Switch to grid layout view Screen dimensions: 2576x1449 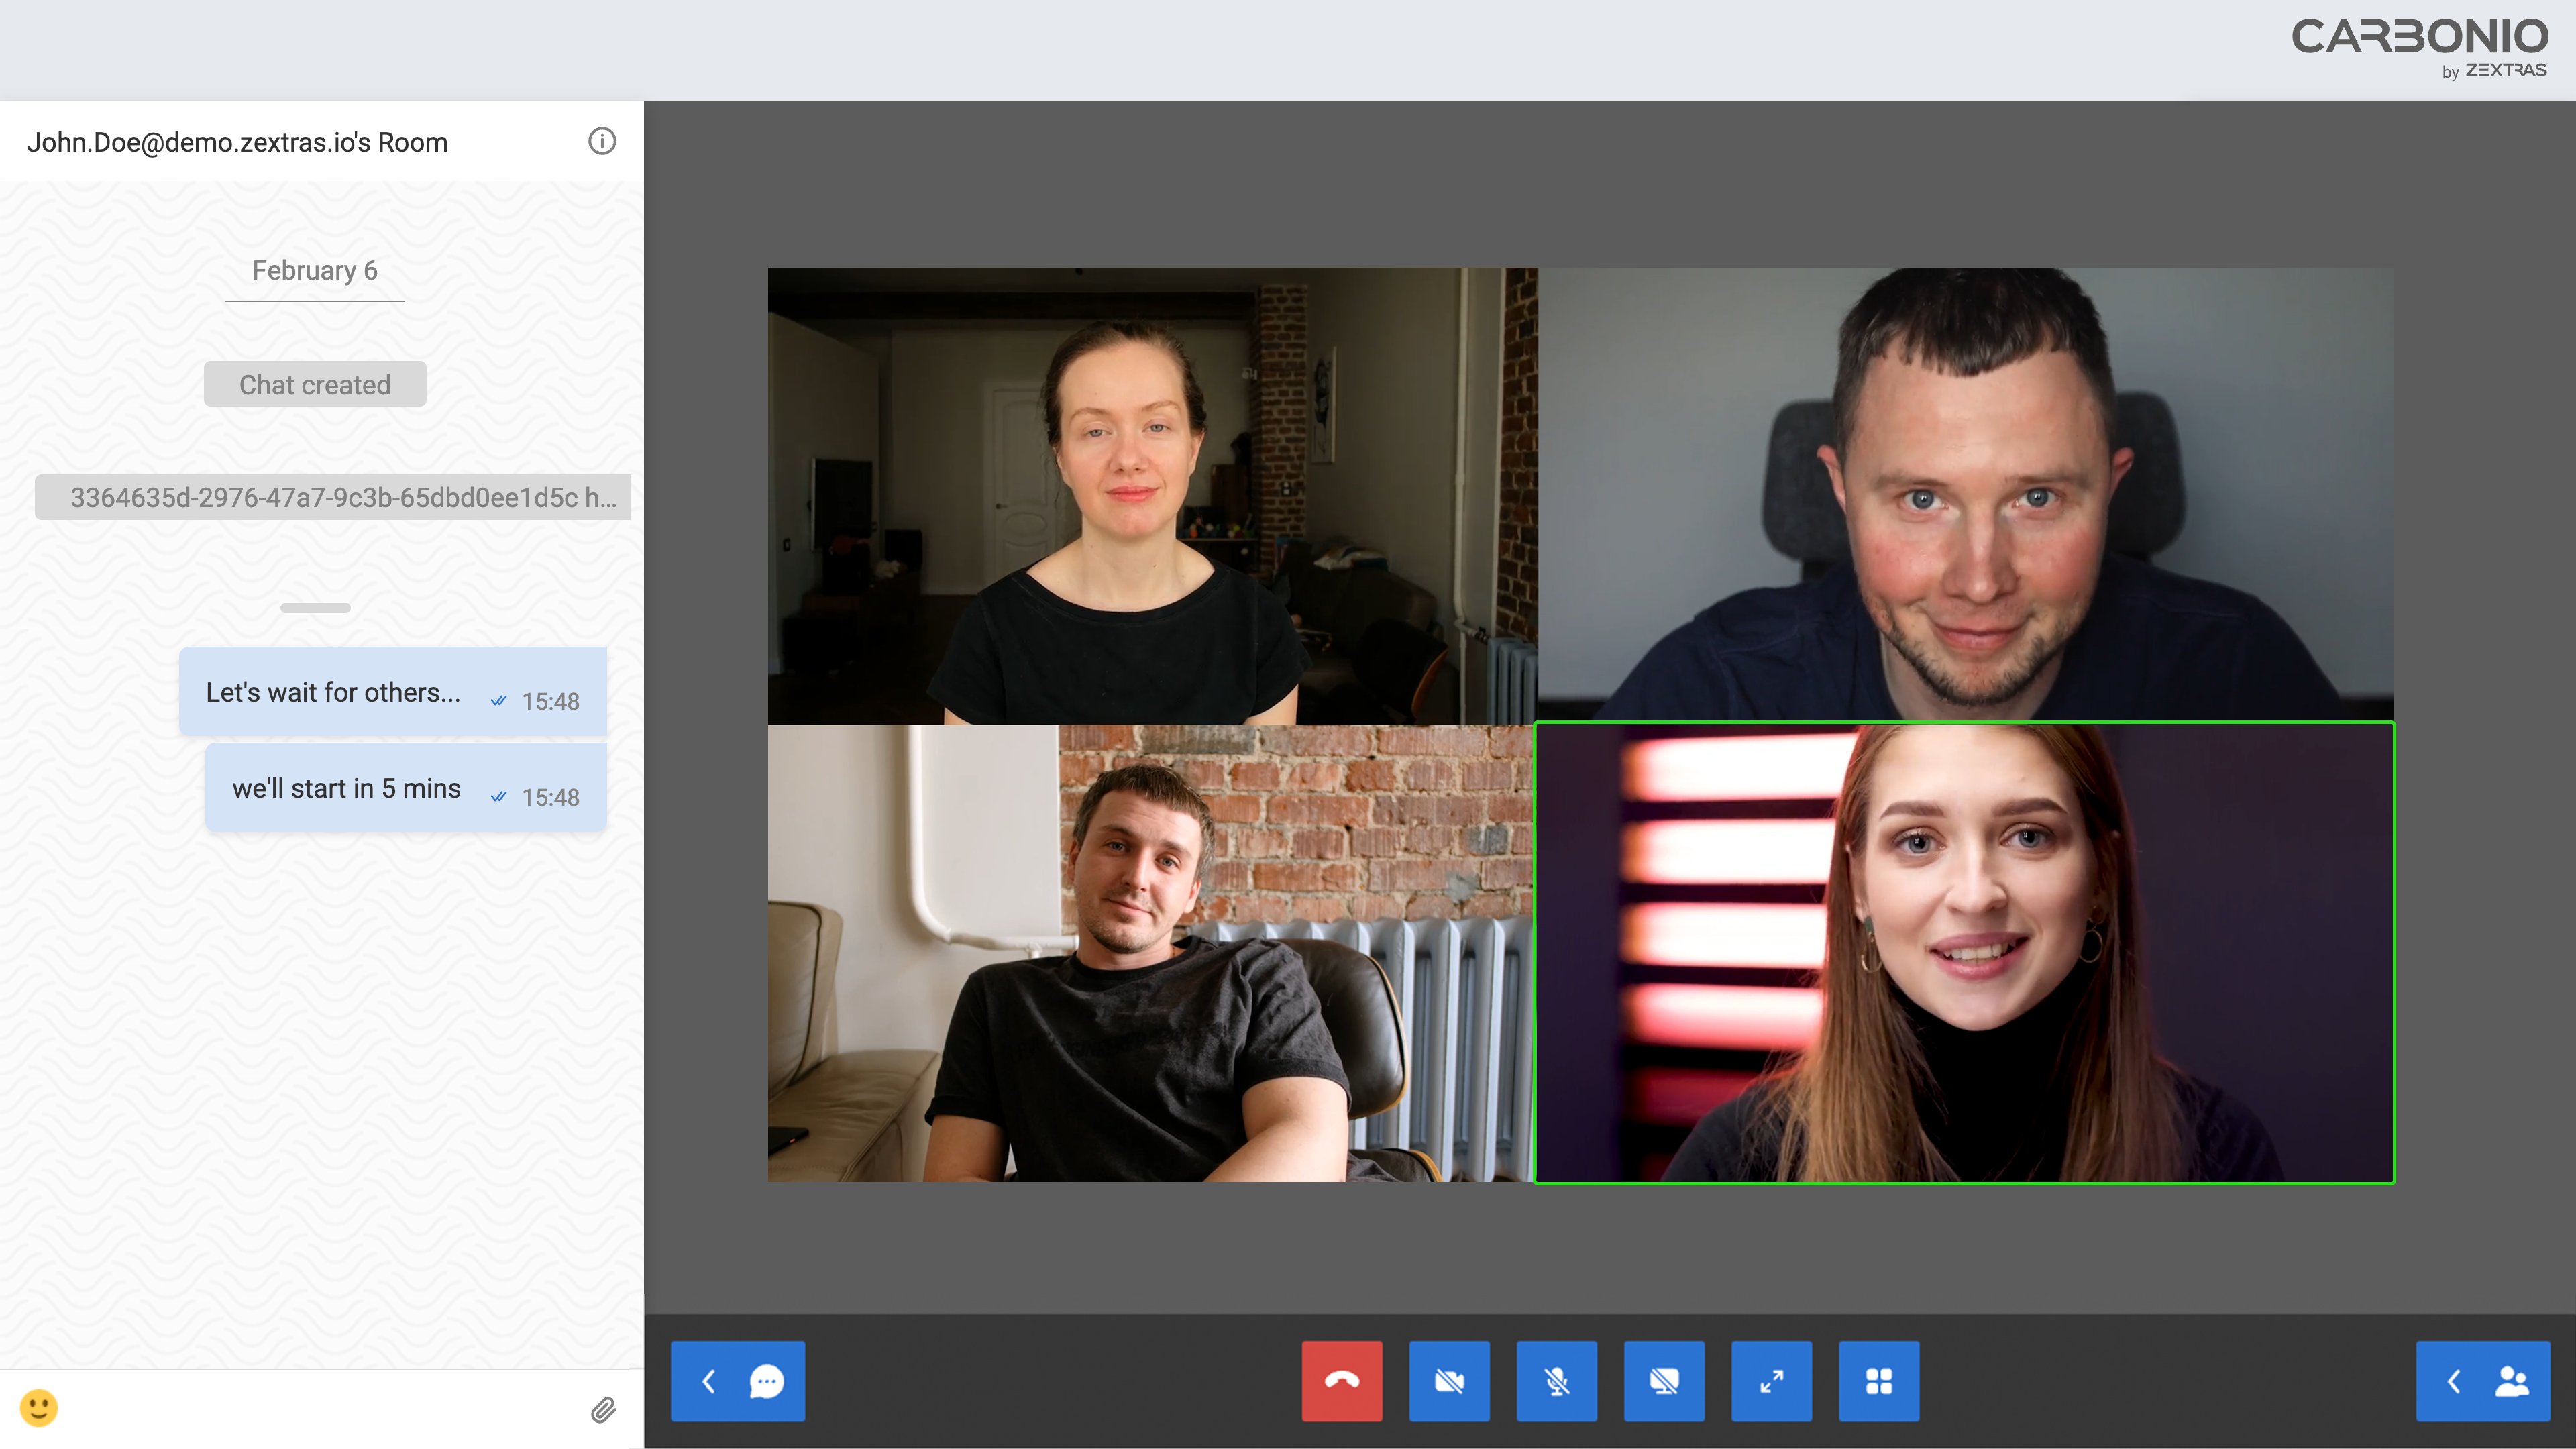click(x=1879, y=1381)
